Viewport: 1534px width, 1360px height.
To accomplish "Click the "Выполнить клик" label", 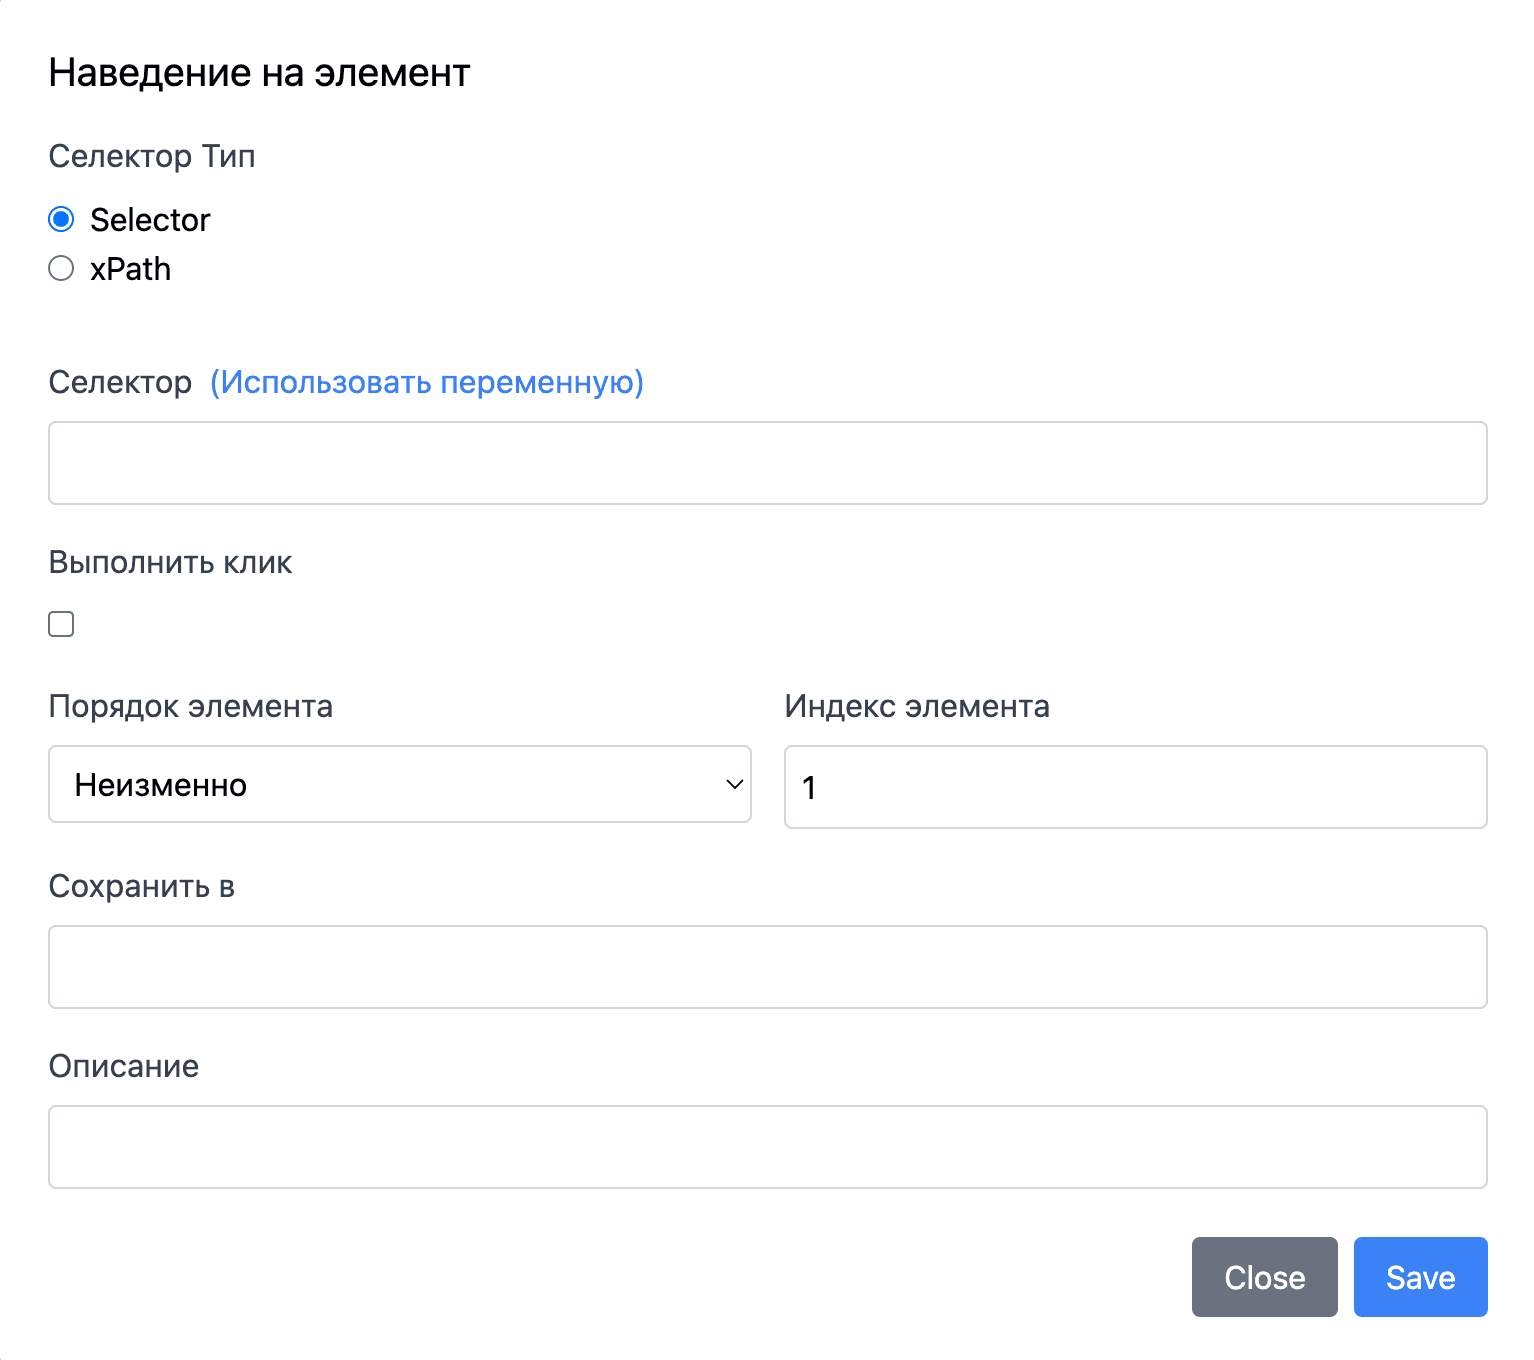I will click(170, 563).
